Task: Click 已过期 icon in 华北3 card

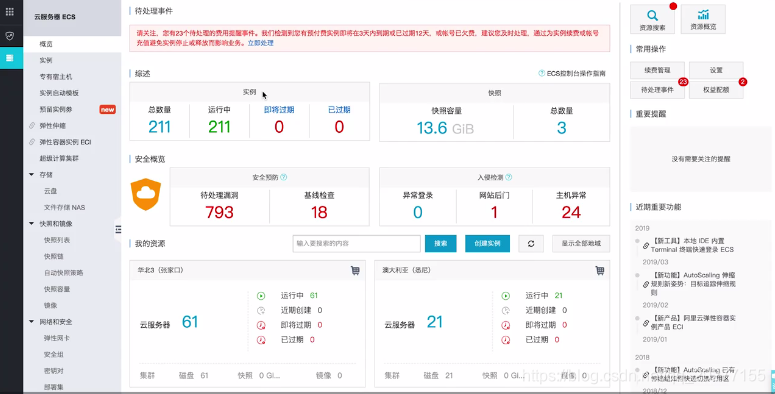Action: [261, 340]
